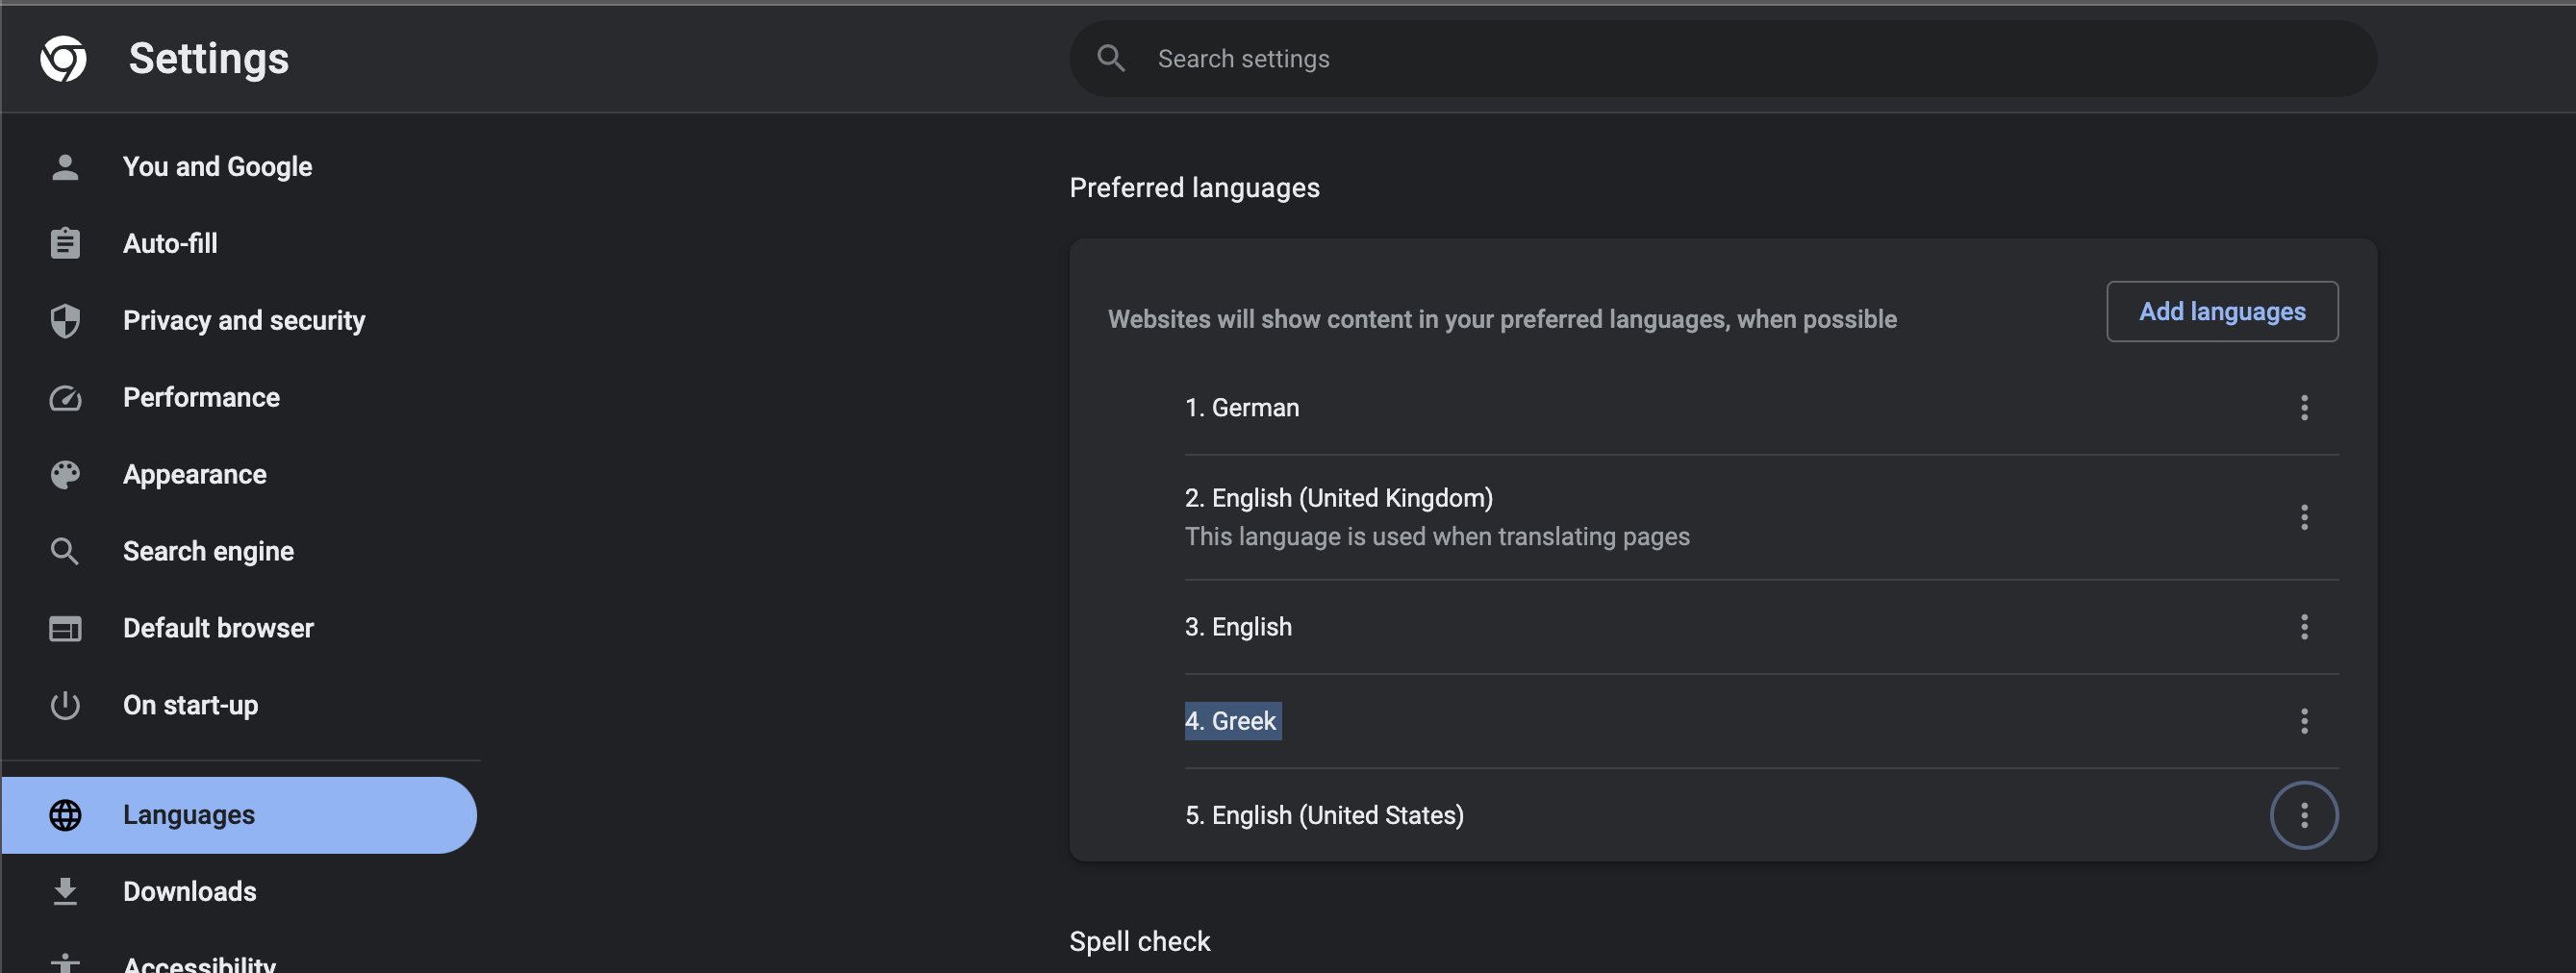Open the menu for English (United States)
2576x973 pixels.
2305,815
